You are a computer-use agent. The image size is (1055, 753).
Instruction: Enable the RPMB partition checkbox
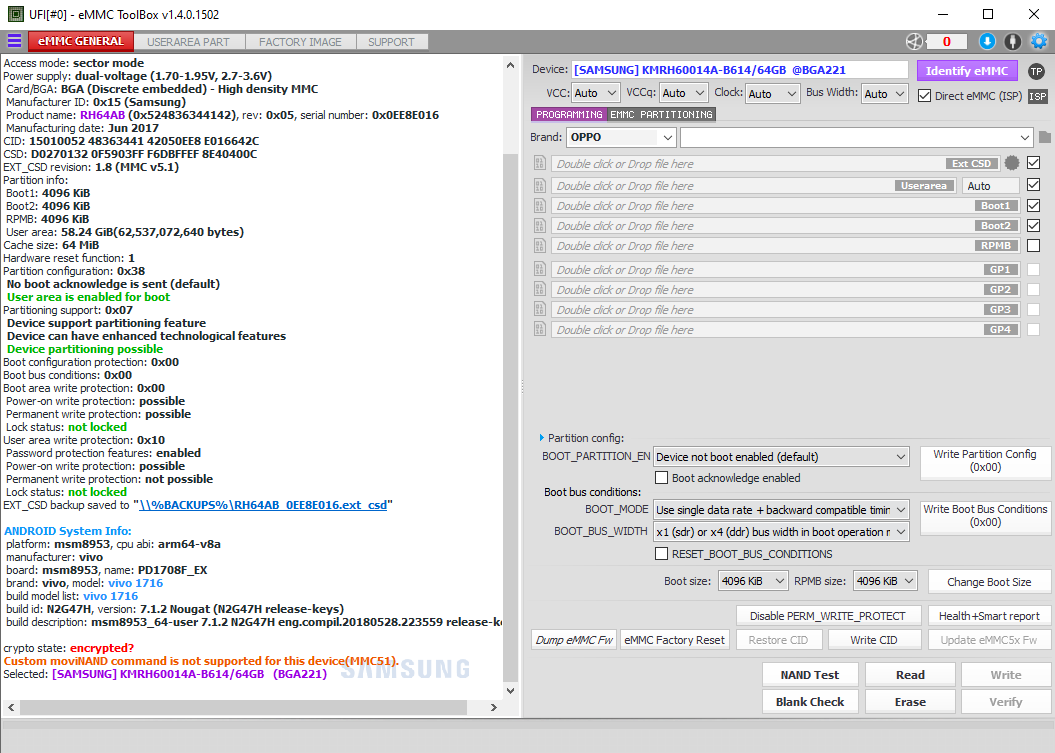(1033, 245)
